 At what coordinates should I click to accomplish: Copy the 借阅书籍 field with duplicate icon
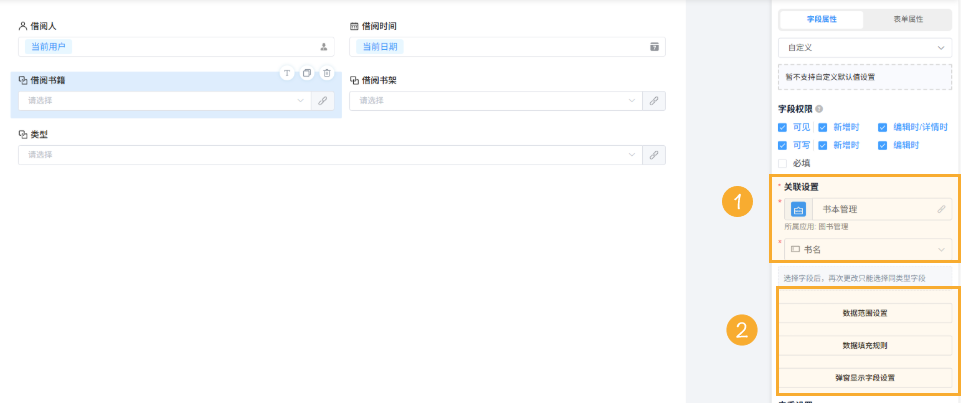pyautogui.click(x=307, y=73)
